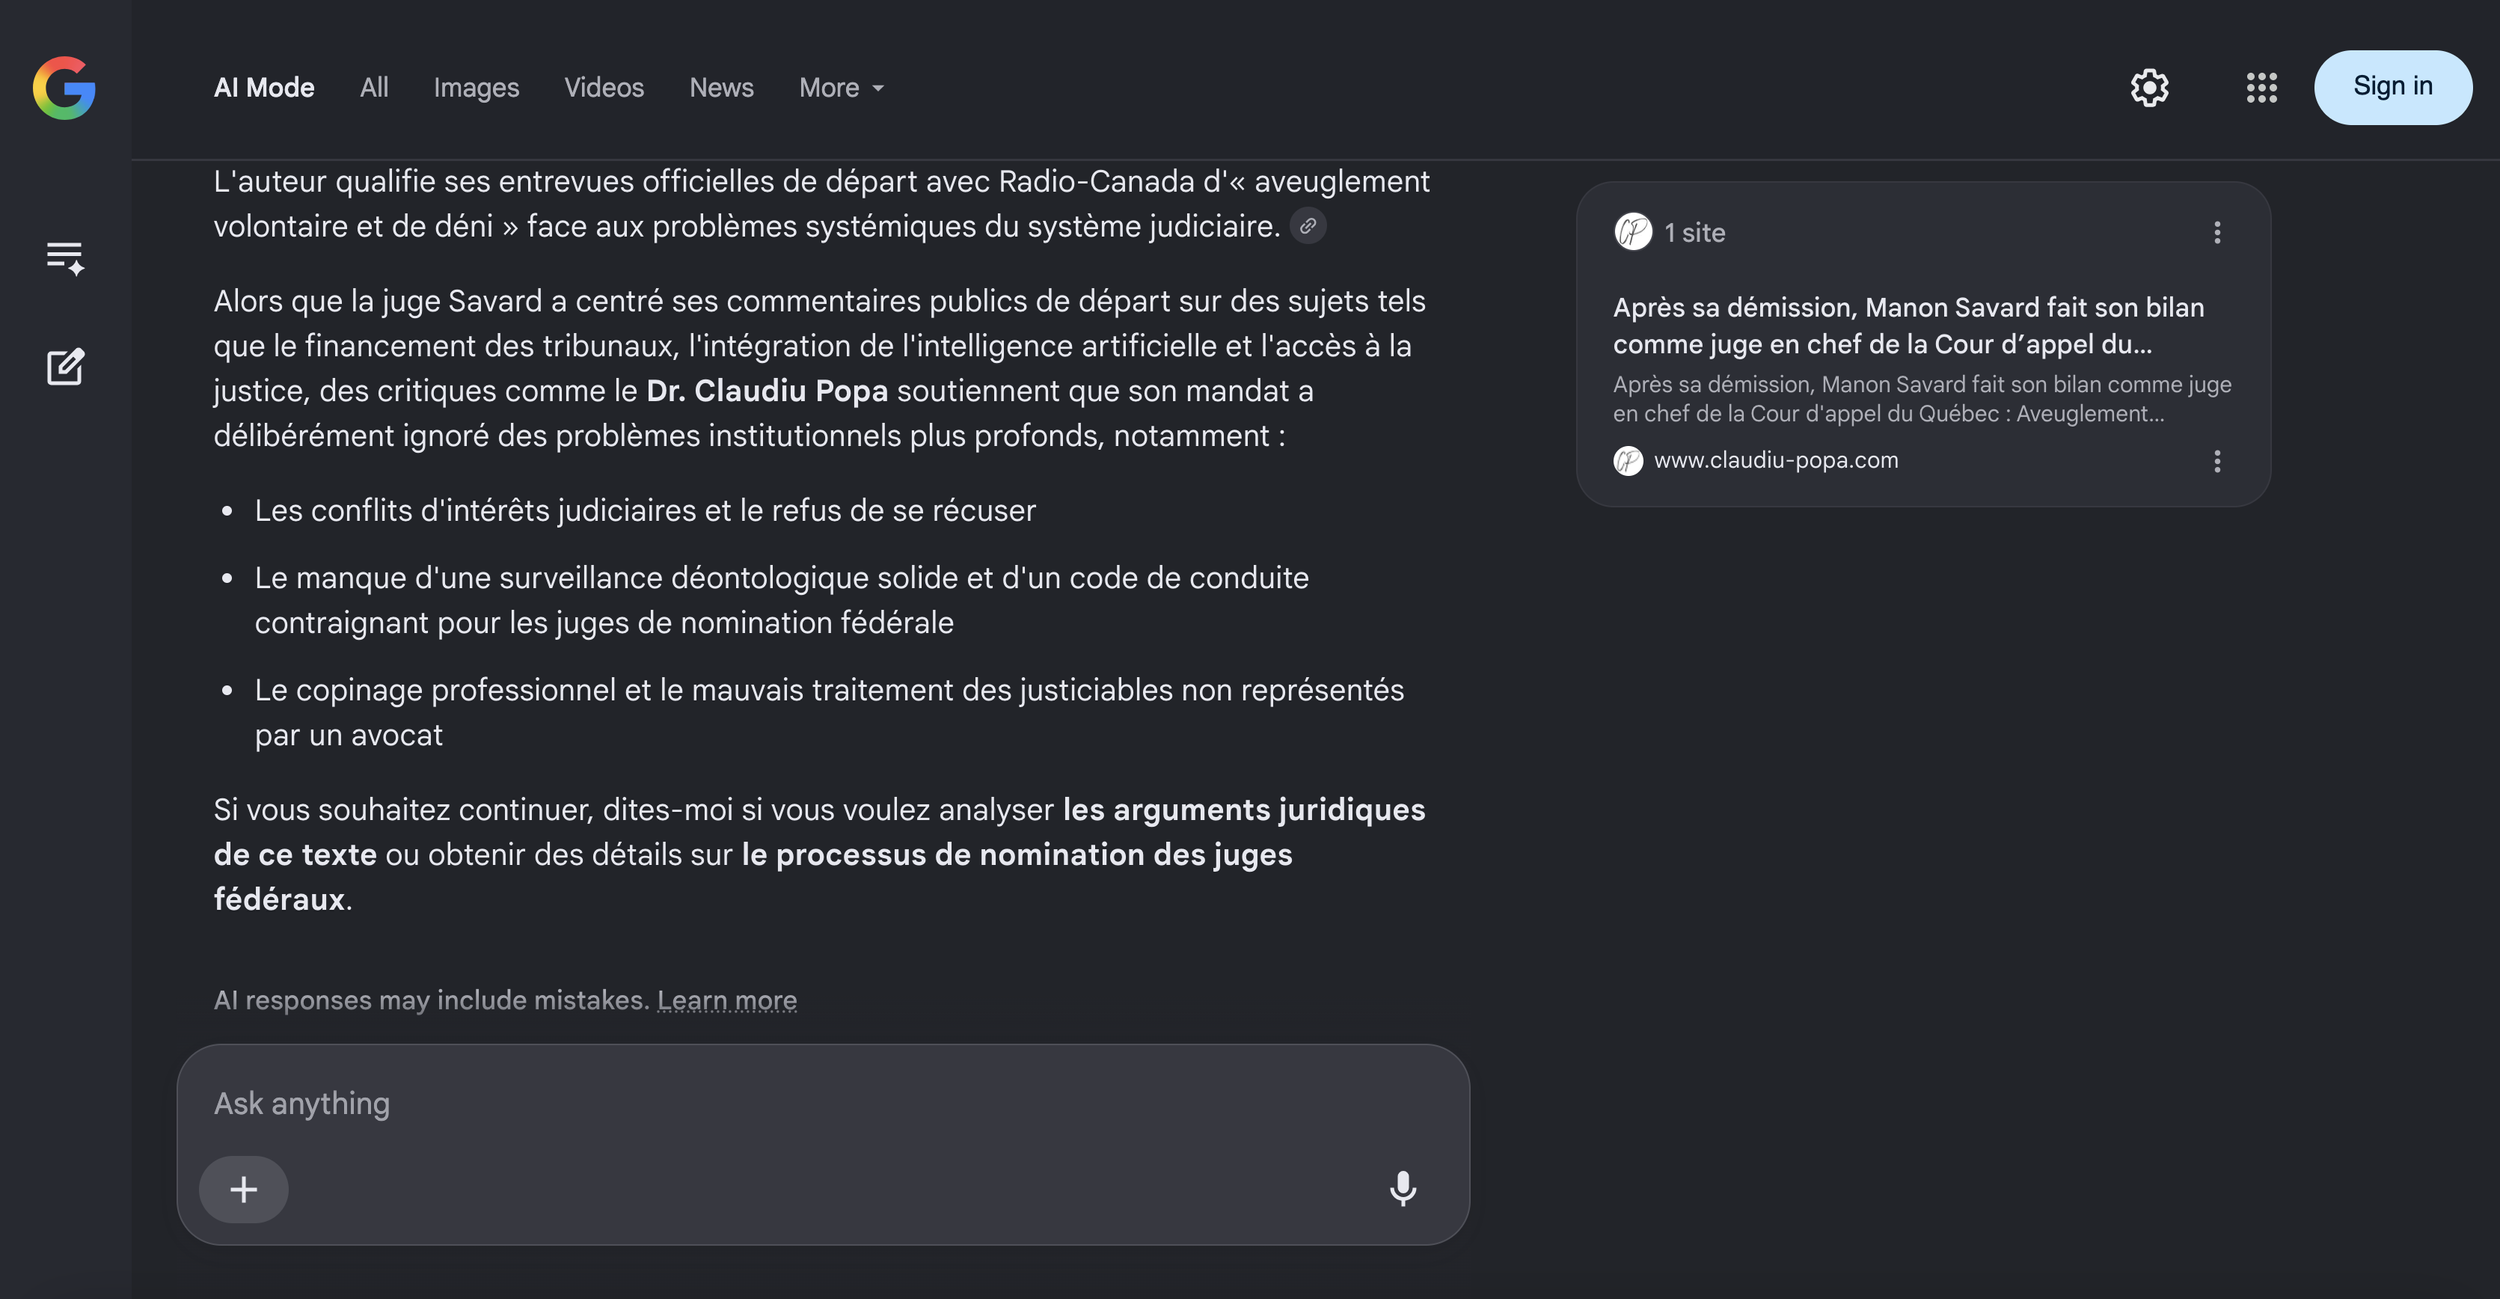This screenshot has width=2500, height=1299.
Task: Start a new chat with pencil icon
Action: [65, 367]
